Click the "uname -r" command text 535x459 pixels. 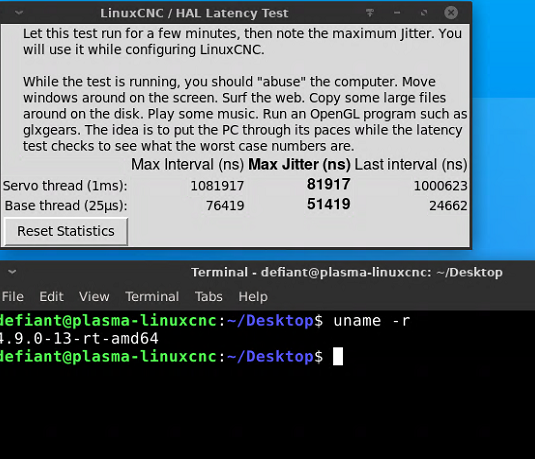pyautogui.click(x=372, y=321)
